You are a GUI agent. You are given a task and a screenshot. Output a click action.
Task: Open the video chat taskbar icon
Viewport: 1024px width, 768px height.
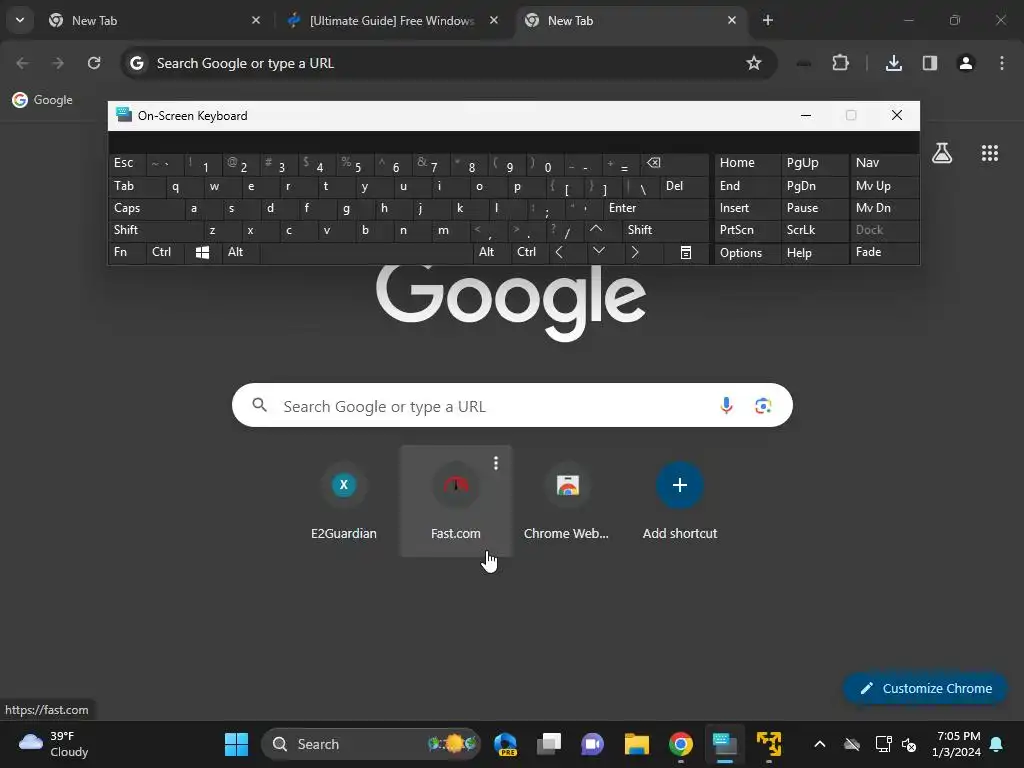click(592, 744)
